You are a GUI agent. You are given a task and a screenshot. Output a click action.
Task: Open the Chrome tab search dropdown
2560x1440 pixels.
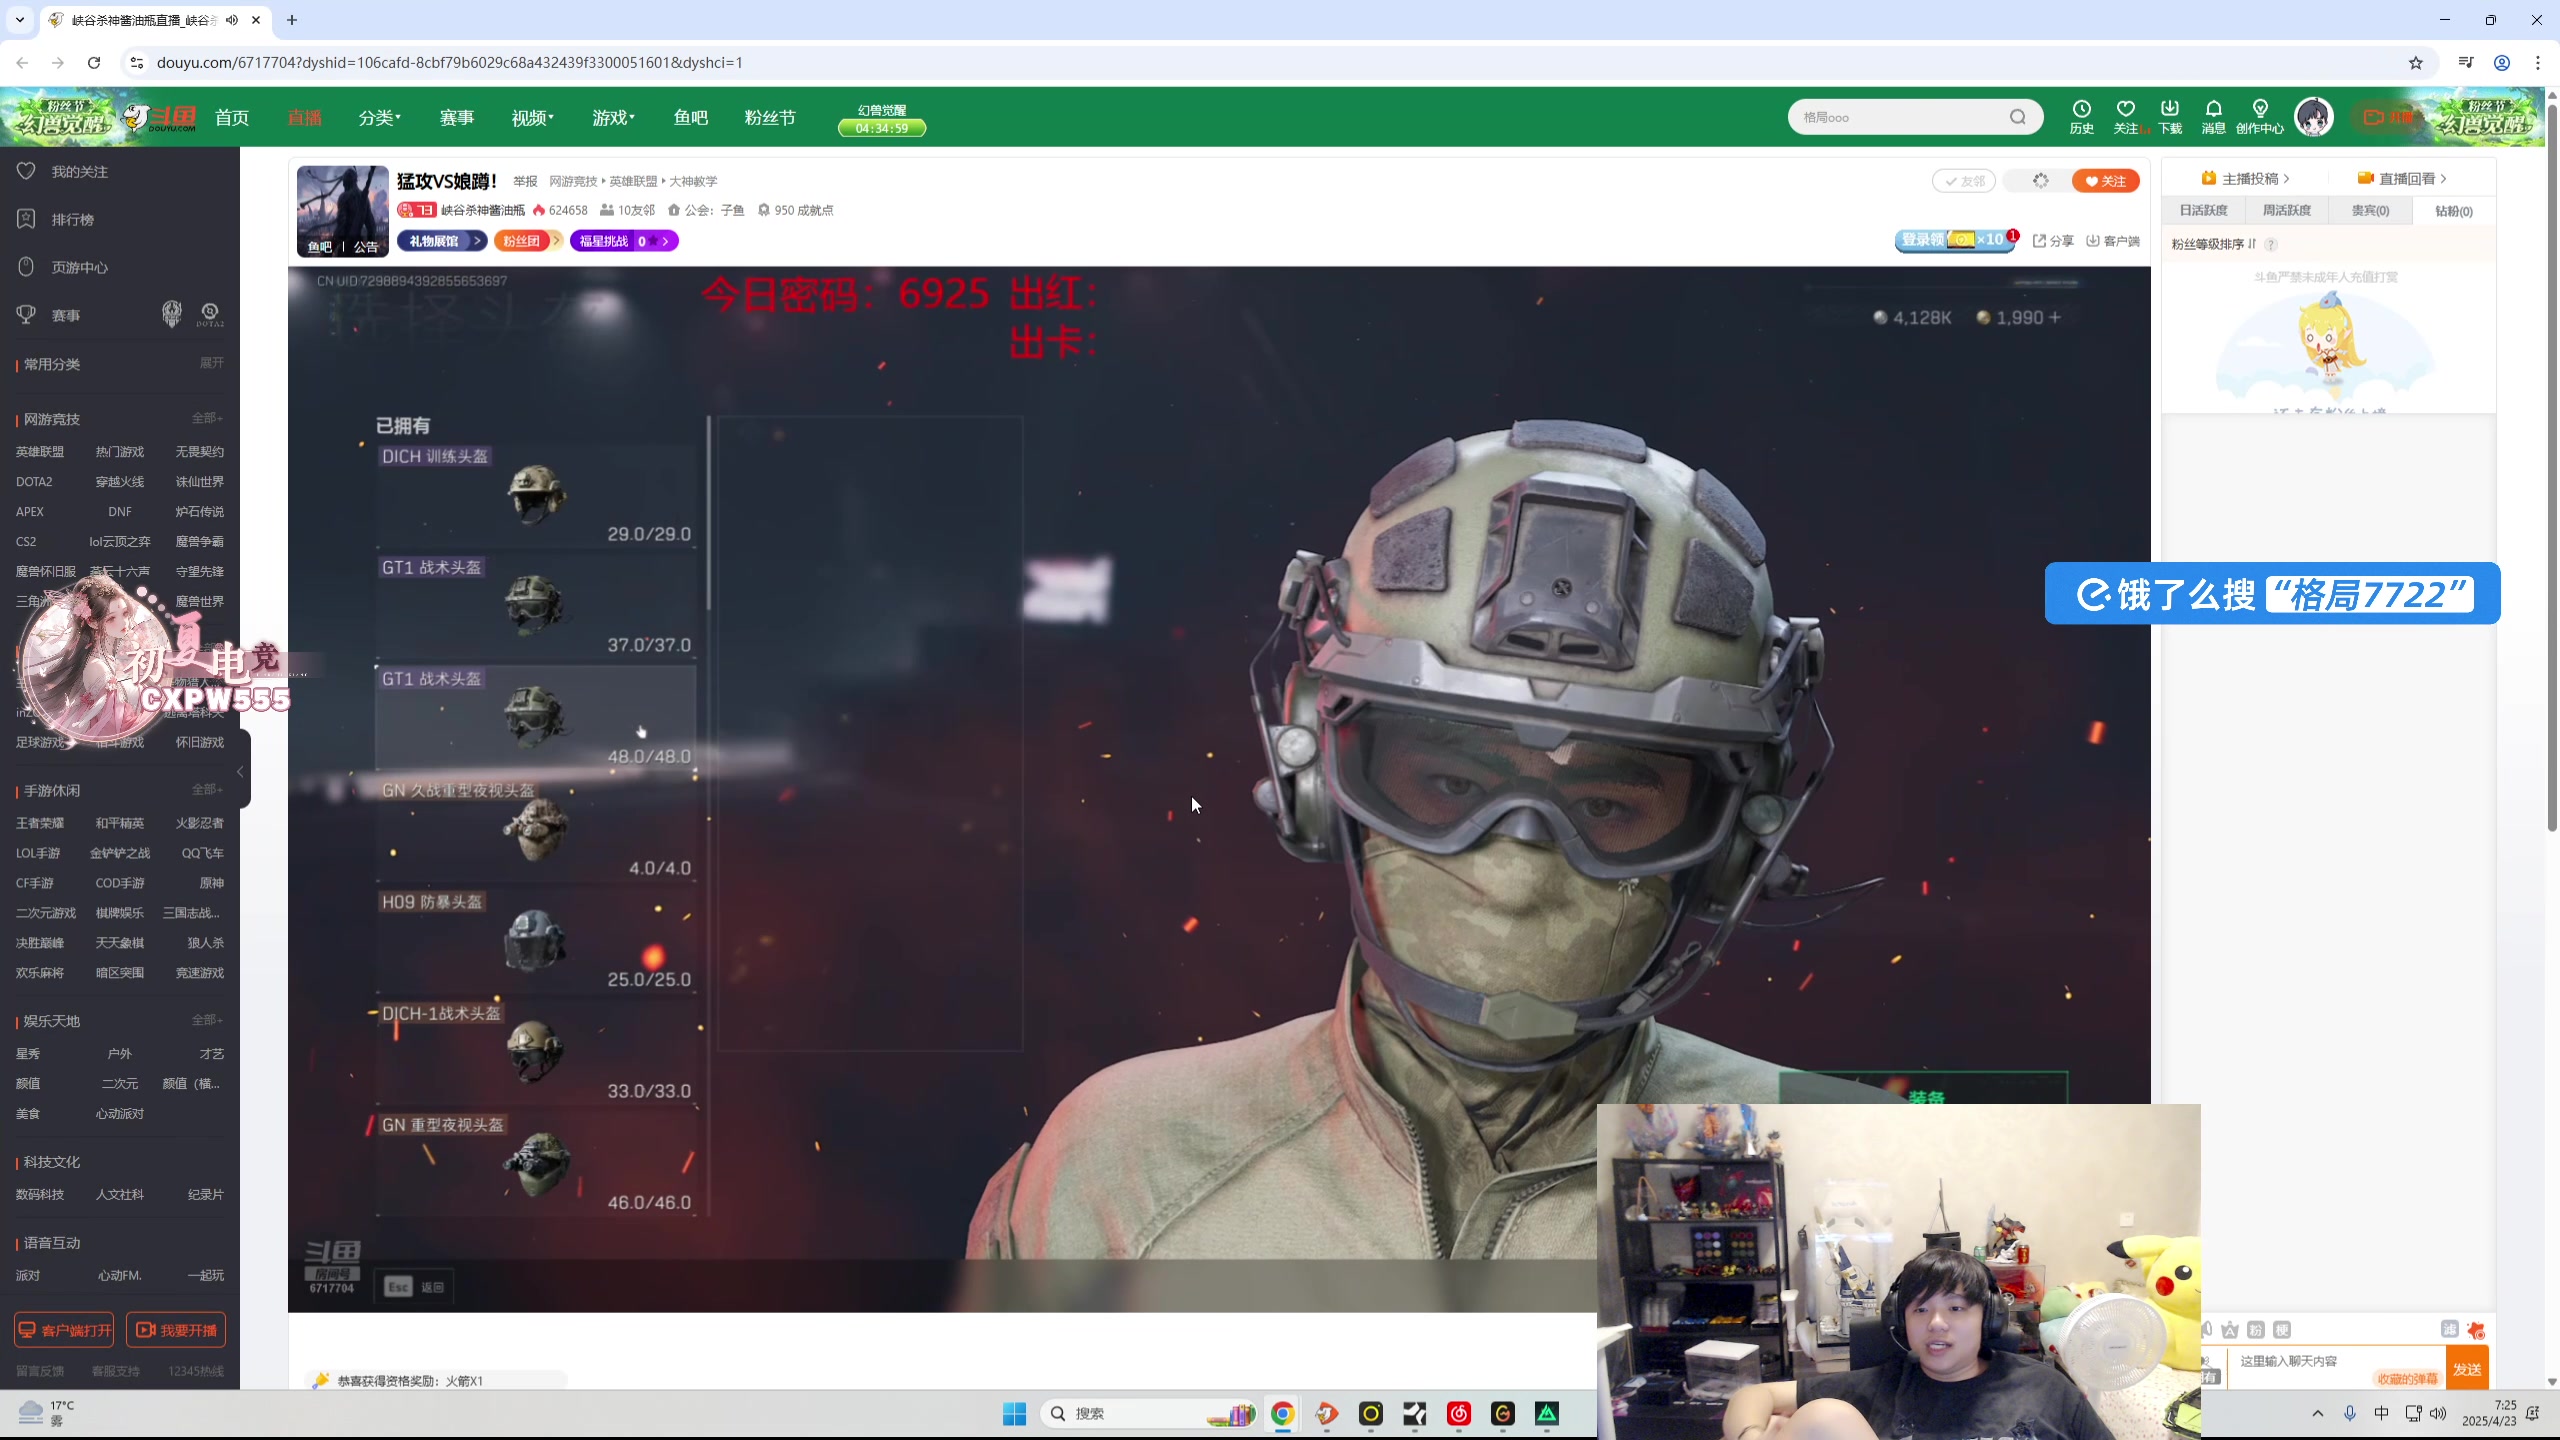(19, 19)
